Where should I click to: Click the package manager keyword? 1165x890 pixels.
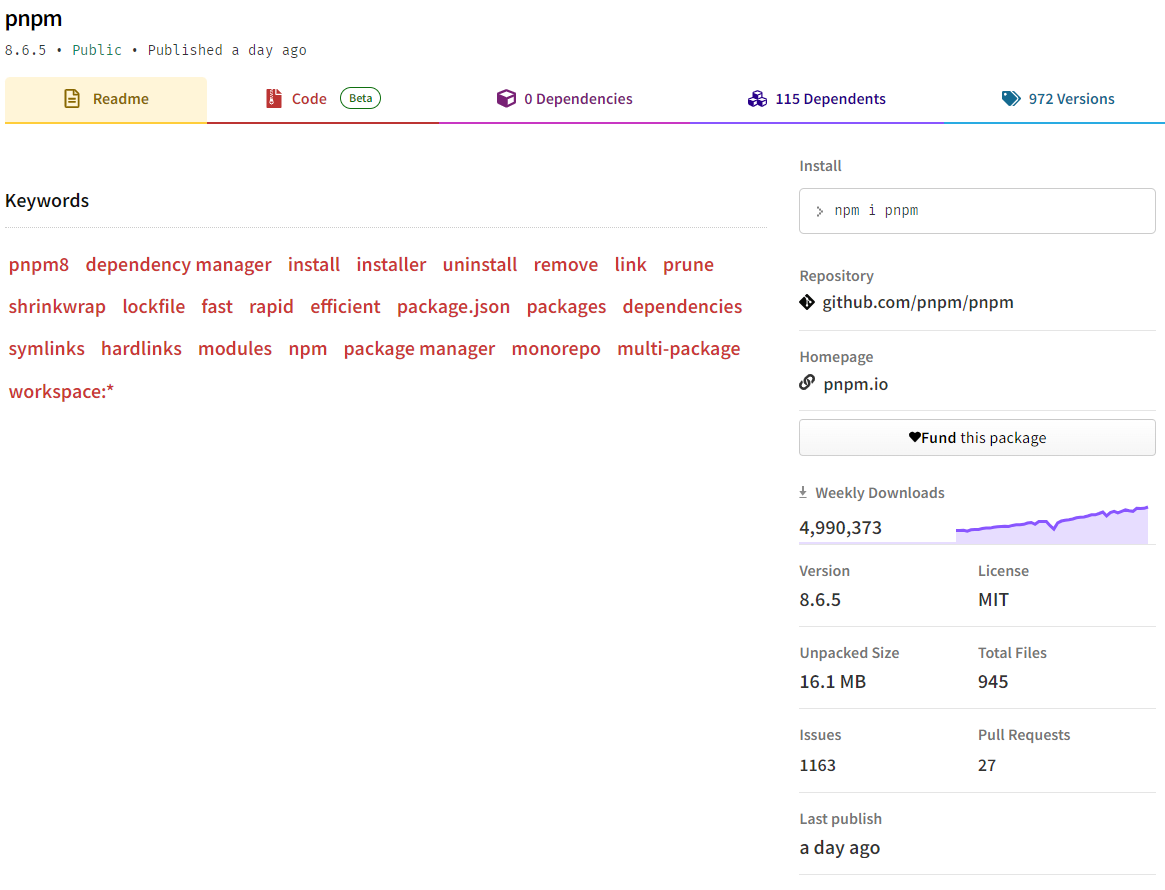[419, 349]
